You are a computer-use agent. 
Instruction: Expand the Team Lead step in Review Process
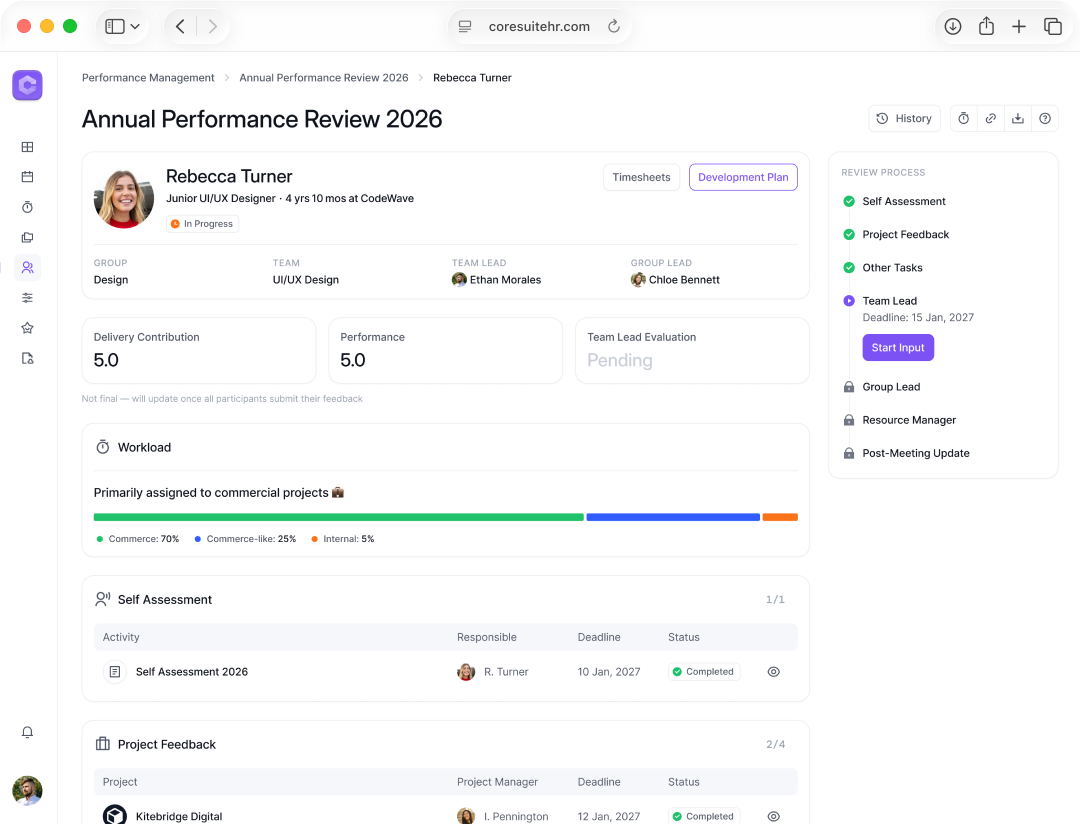point(889,301)
